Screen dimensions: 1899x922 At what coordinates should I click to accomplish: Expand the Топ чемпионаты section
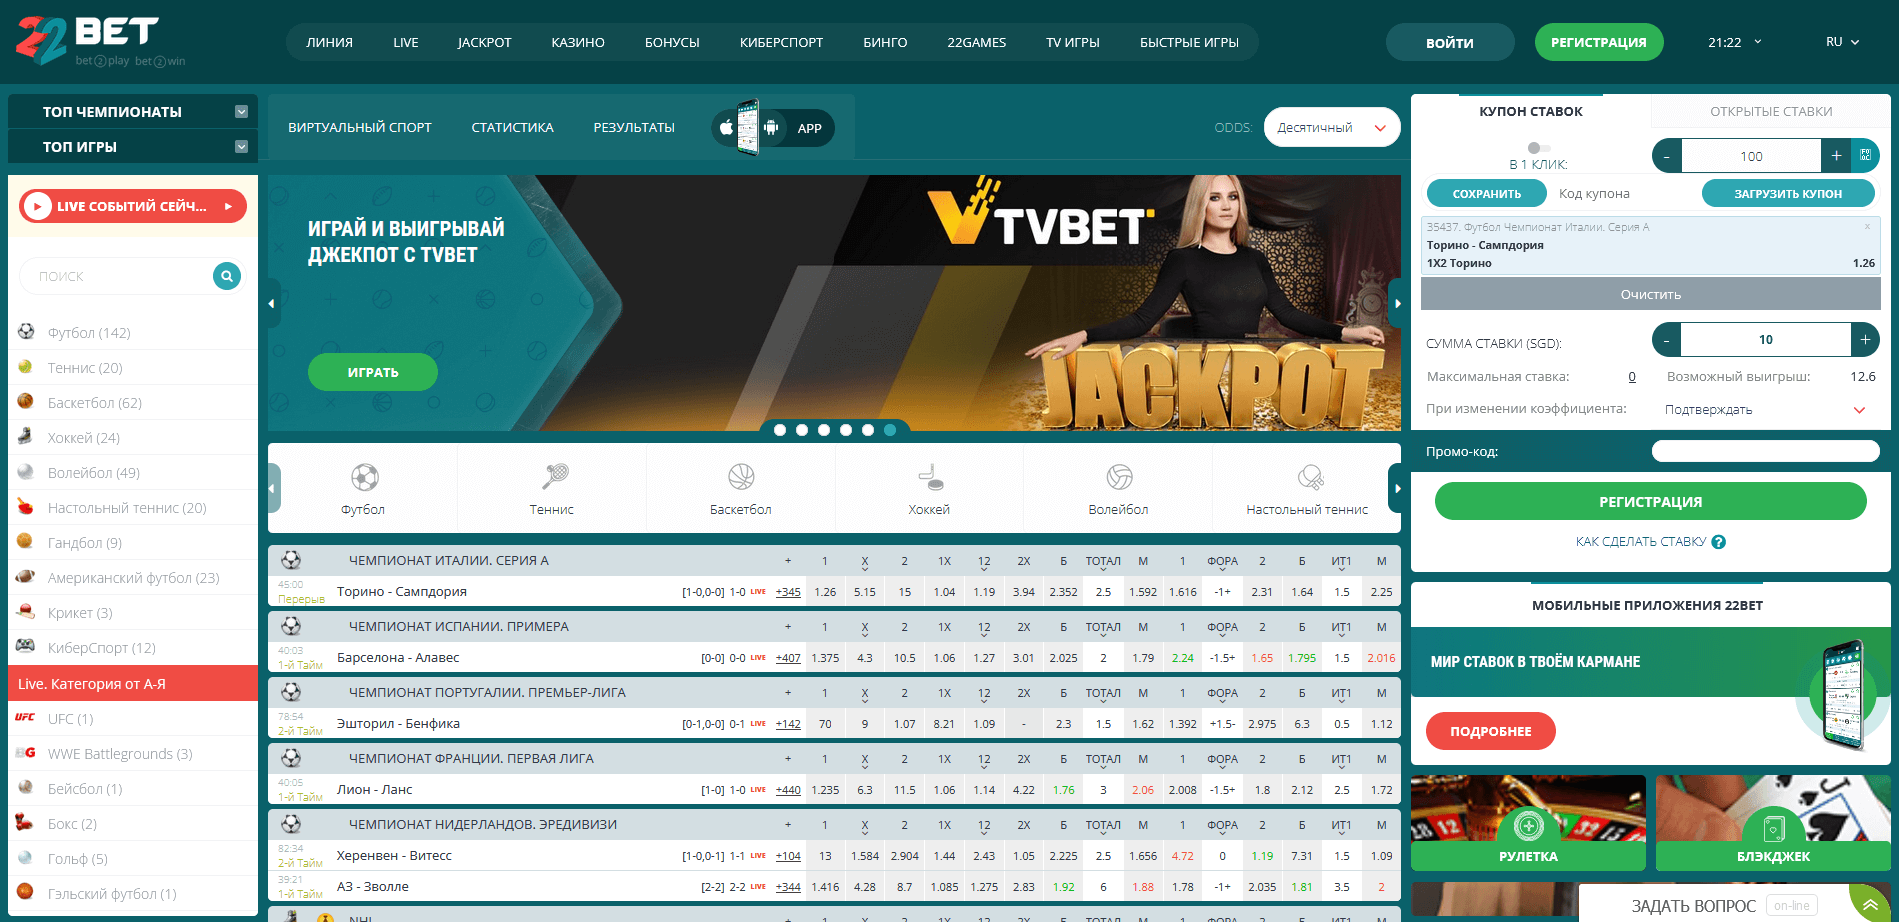133,112
